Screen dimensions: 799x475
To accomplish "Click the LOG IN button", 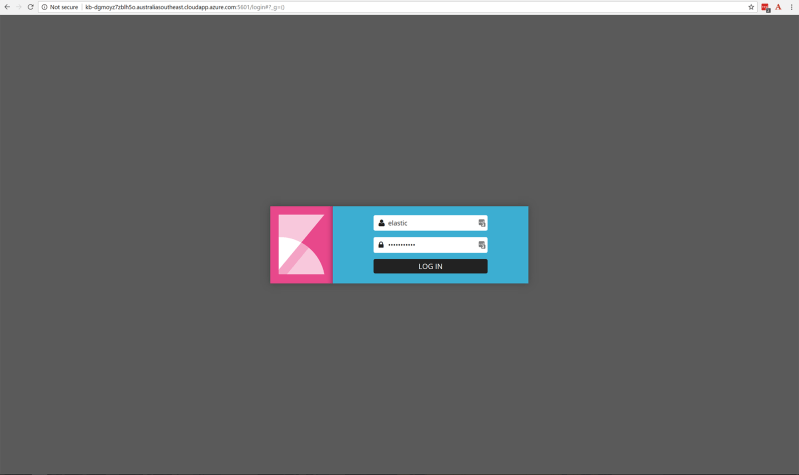I will (x=430, y=266).
